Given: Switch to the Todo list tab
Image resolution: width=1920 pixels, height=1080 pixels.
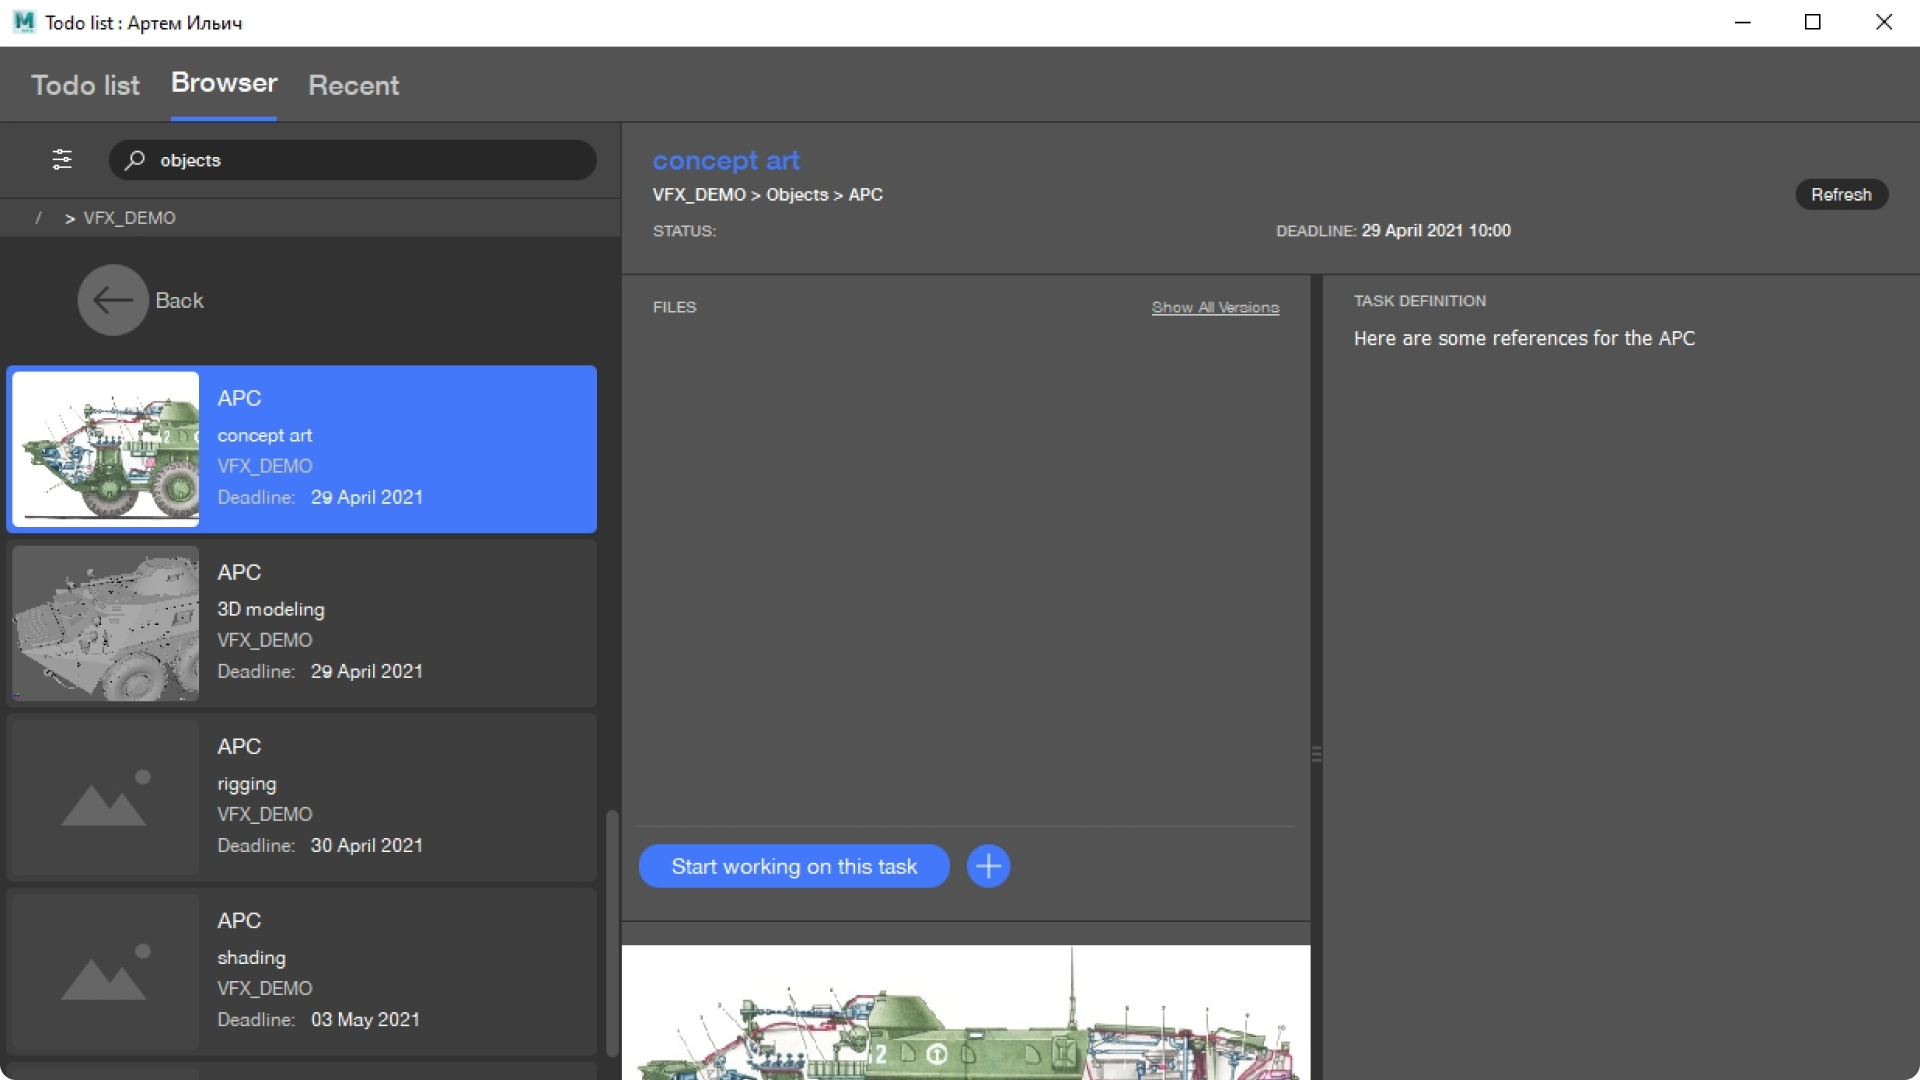Looking at the screenshot, I should [86, 85].
